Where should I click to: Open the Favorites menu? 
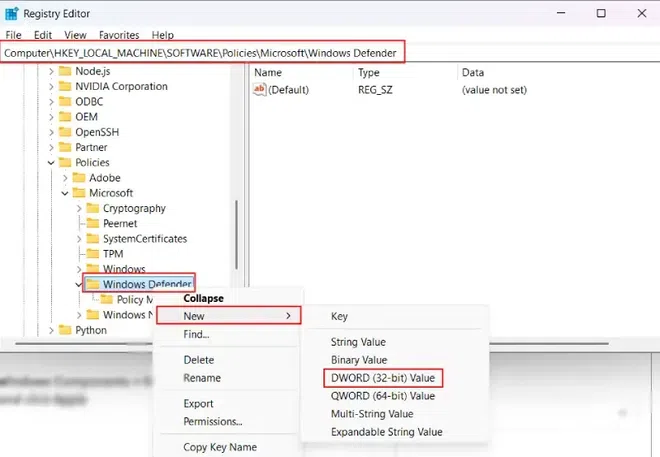[119, 35]
